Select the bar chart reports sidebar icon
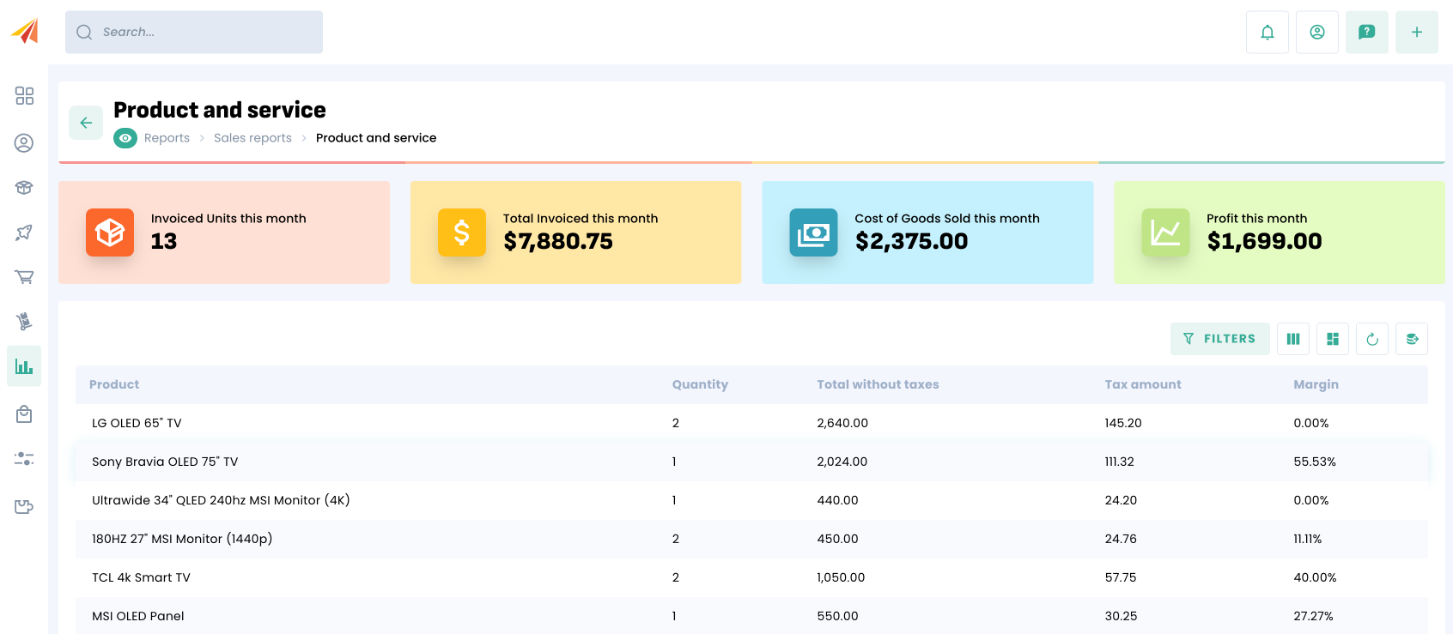This screenshot has width=1453, height=634. [24, 366]
